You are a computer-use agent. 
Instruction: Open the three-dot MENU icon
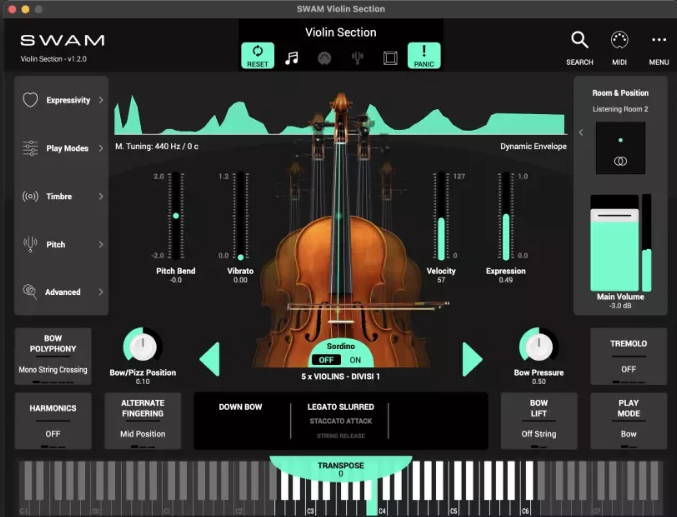point(659,40)
